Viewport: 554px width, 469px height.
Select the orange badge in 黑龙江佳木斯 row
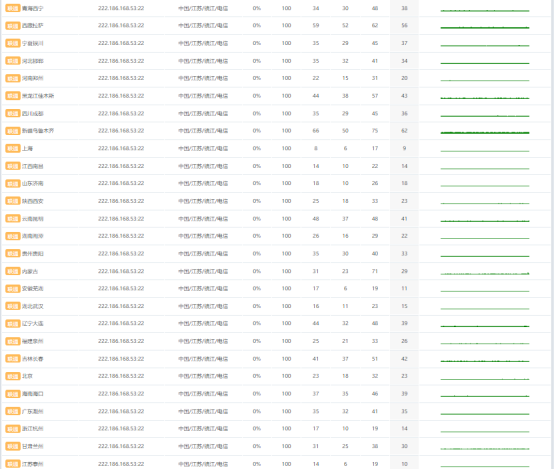click(13, 96)
